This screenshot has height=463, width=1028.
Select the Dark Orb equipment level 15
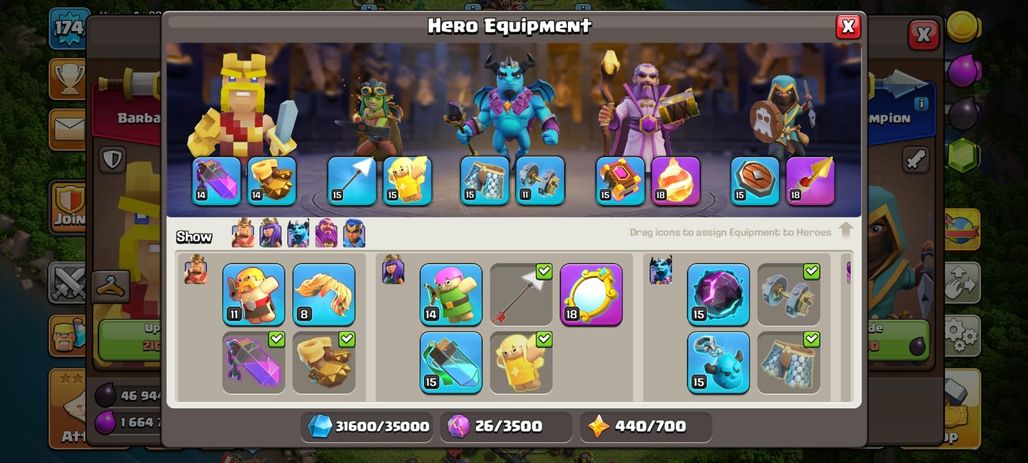click(x=719, y=294)
